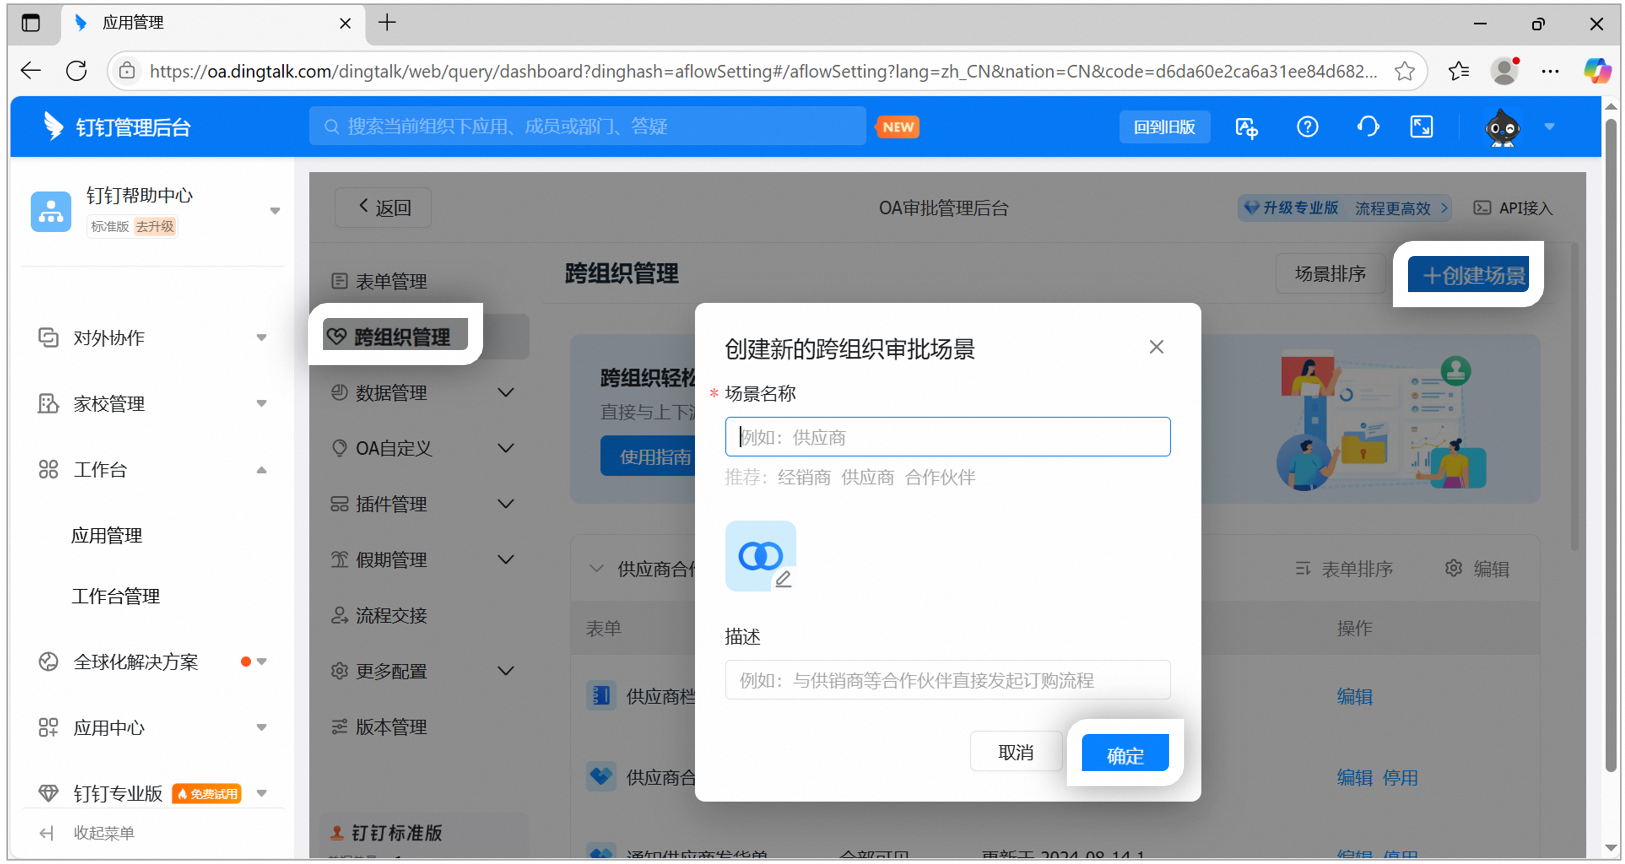Close the create scene dialog
Viewport: 1625px width, 864px height.
pos(1156,347)
